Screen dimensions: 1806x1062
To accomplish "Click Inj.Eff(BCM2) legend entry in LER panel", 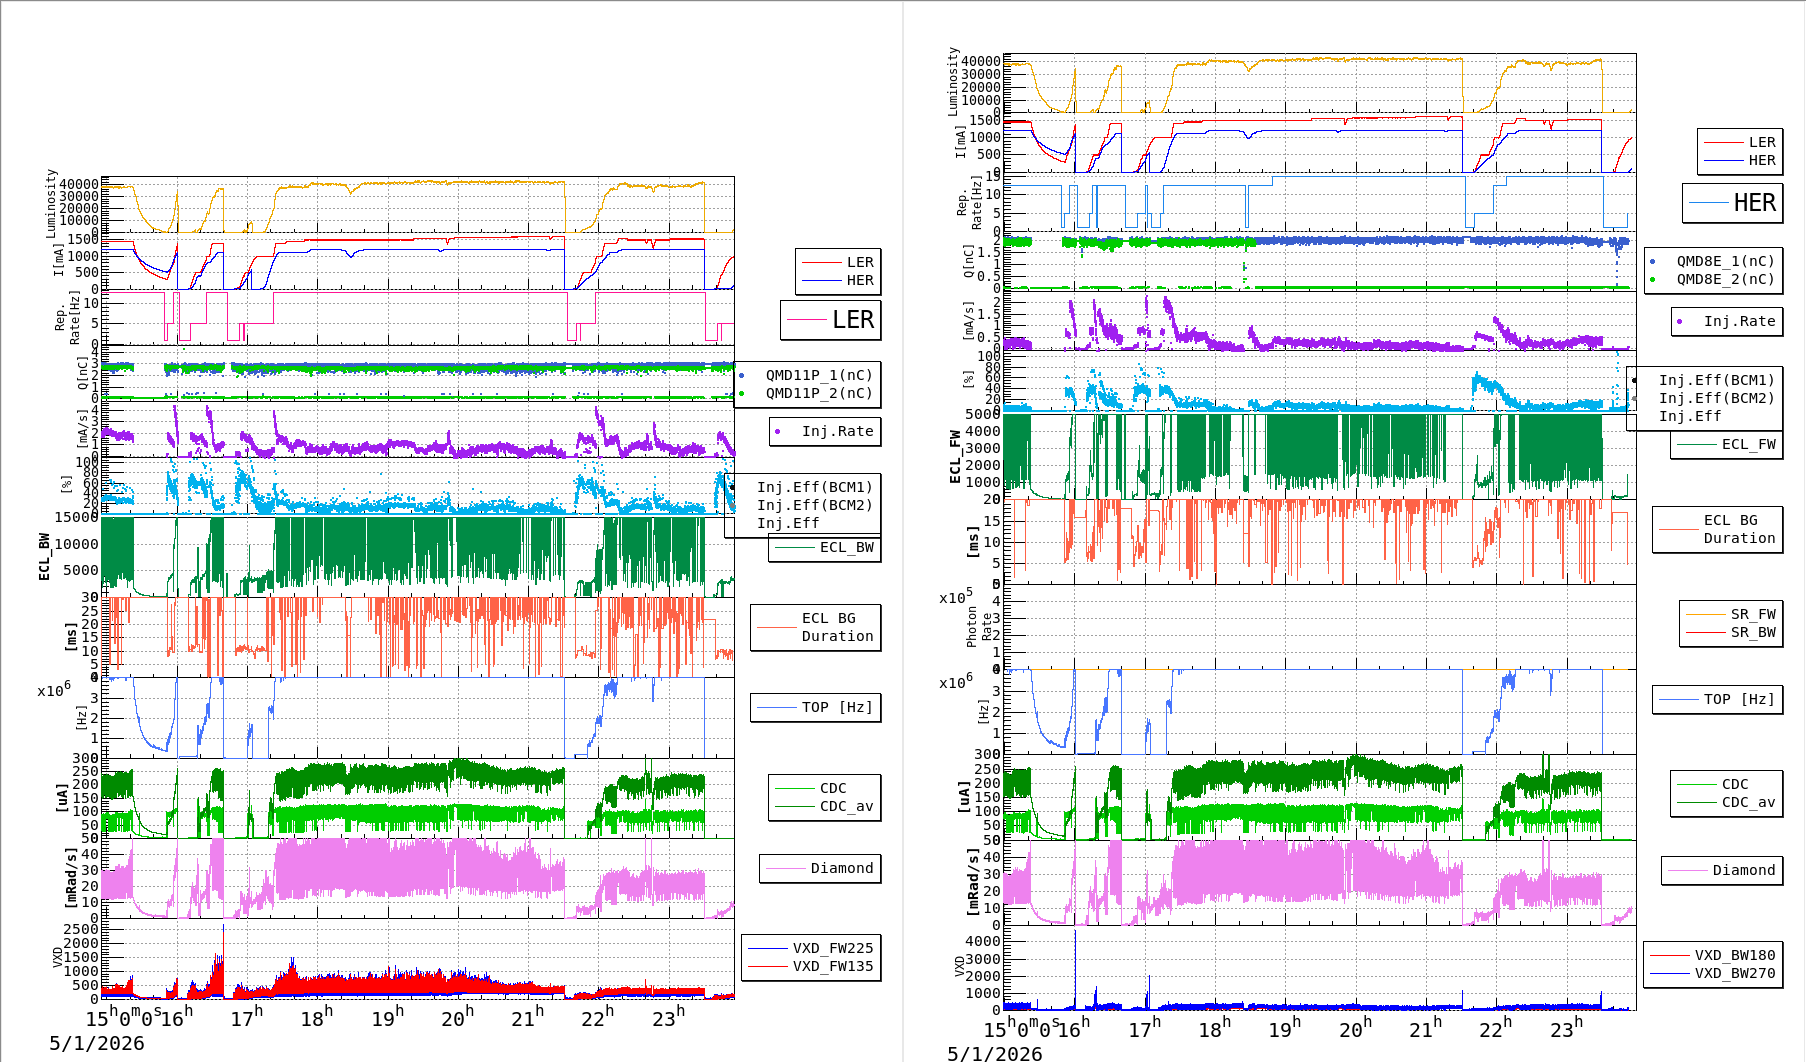I will point(814,505).
